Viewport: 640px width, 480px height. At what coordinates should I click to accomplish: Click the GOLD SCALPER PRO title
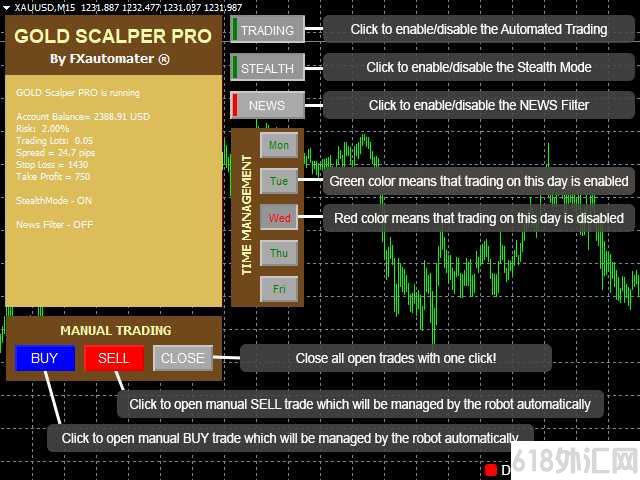[x=113, y=36]
